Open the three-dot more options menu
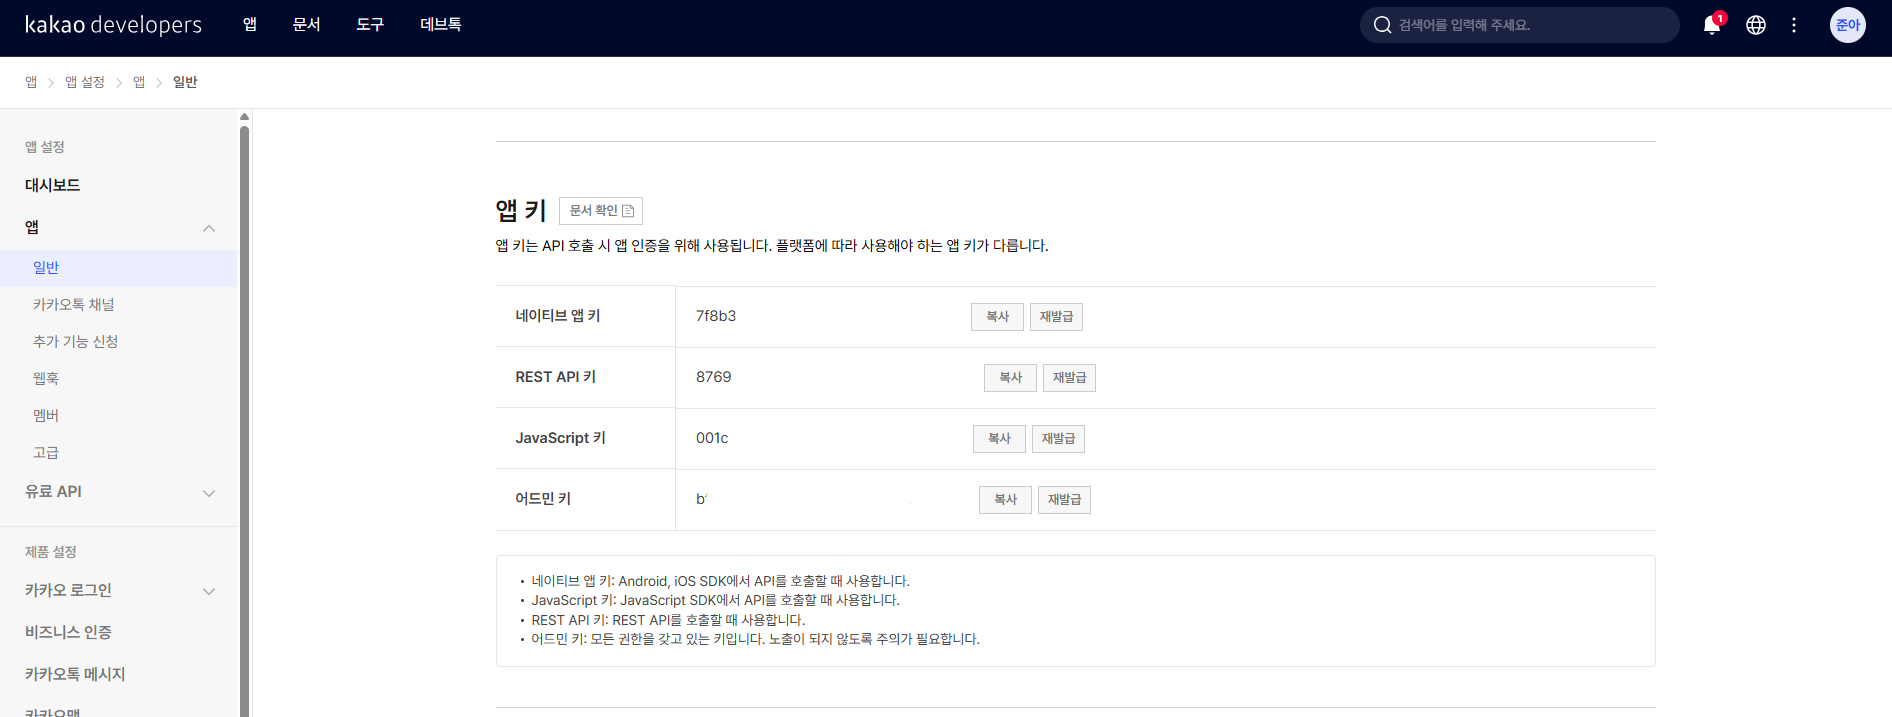Screen dimensions: 1892x717 [x=1794, y=25]
